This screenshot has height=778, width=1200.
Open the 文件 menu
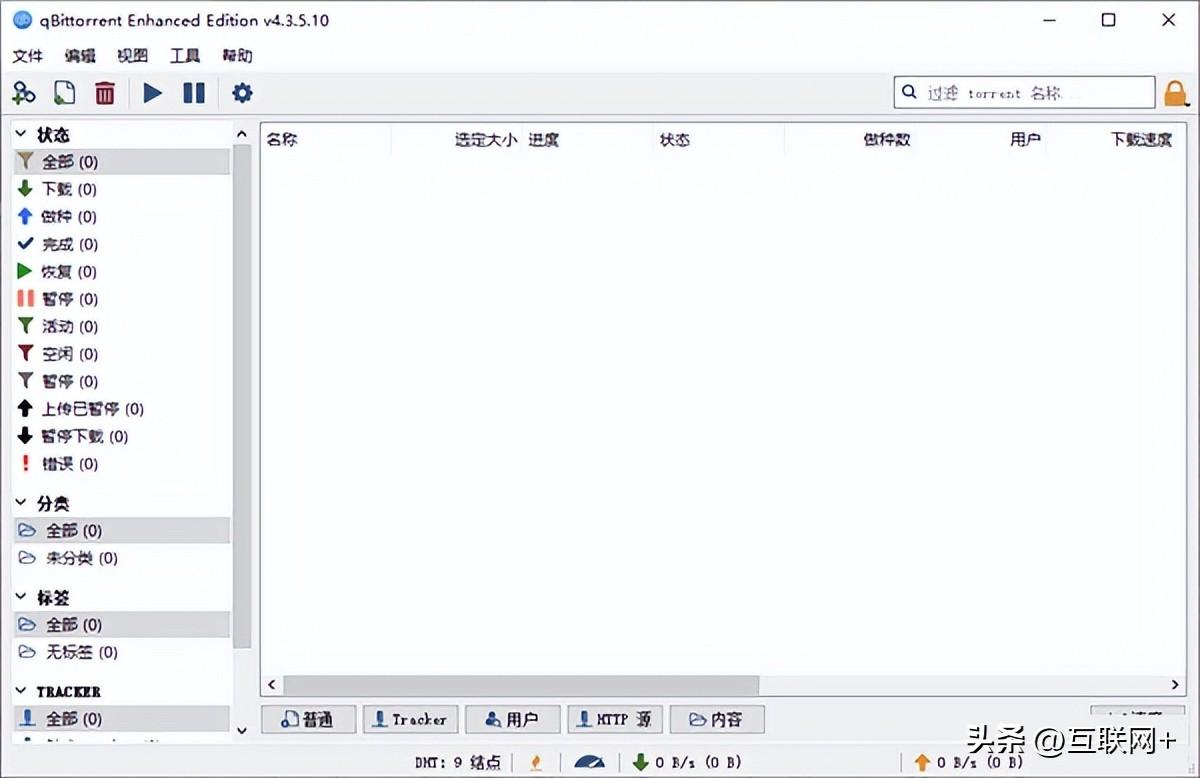coord(28,56)
